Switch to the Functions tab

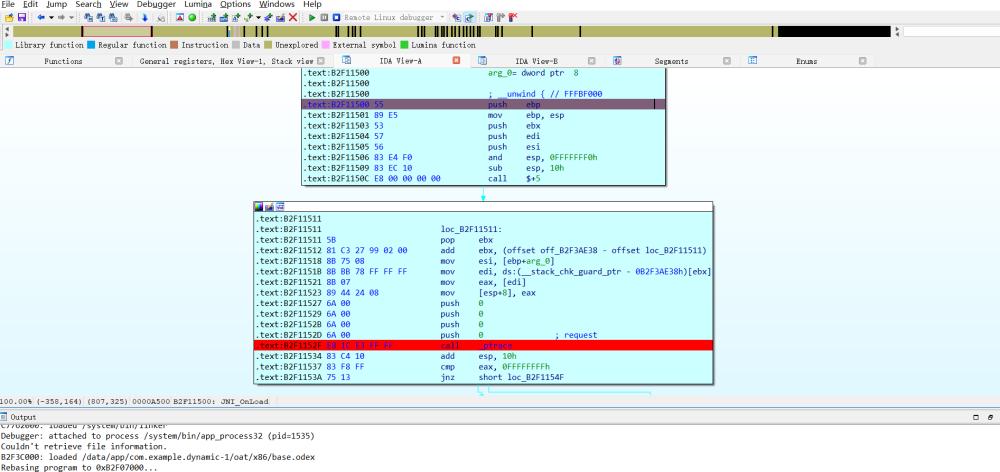tap(62, 61)
